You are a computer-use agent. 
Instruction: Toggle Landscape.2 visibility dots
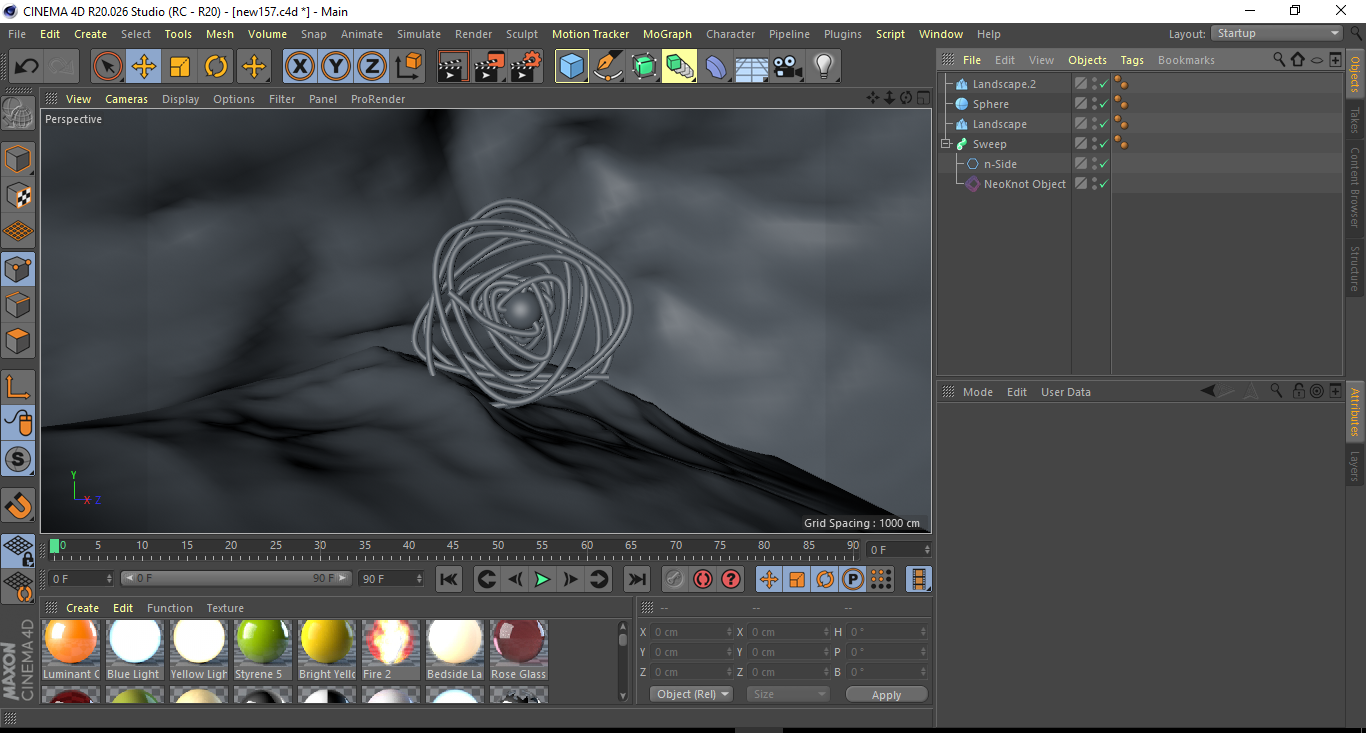1093,84
